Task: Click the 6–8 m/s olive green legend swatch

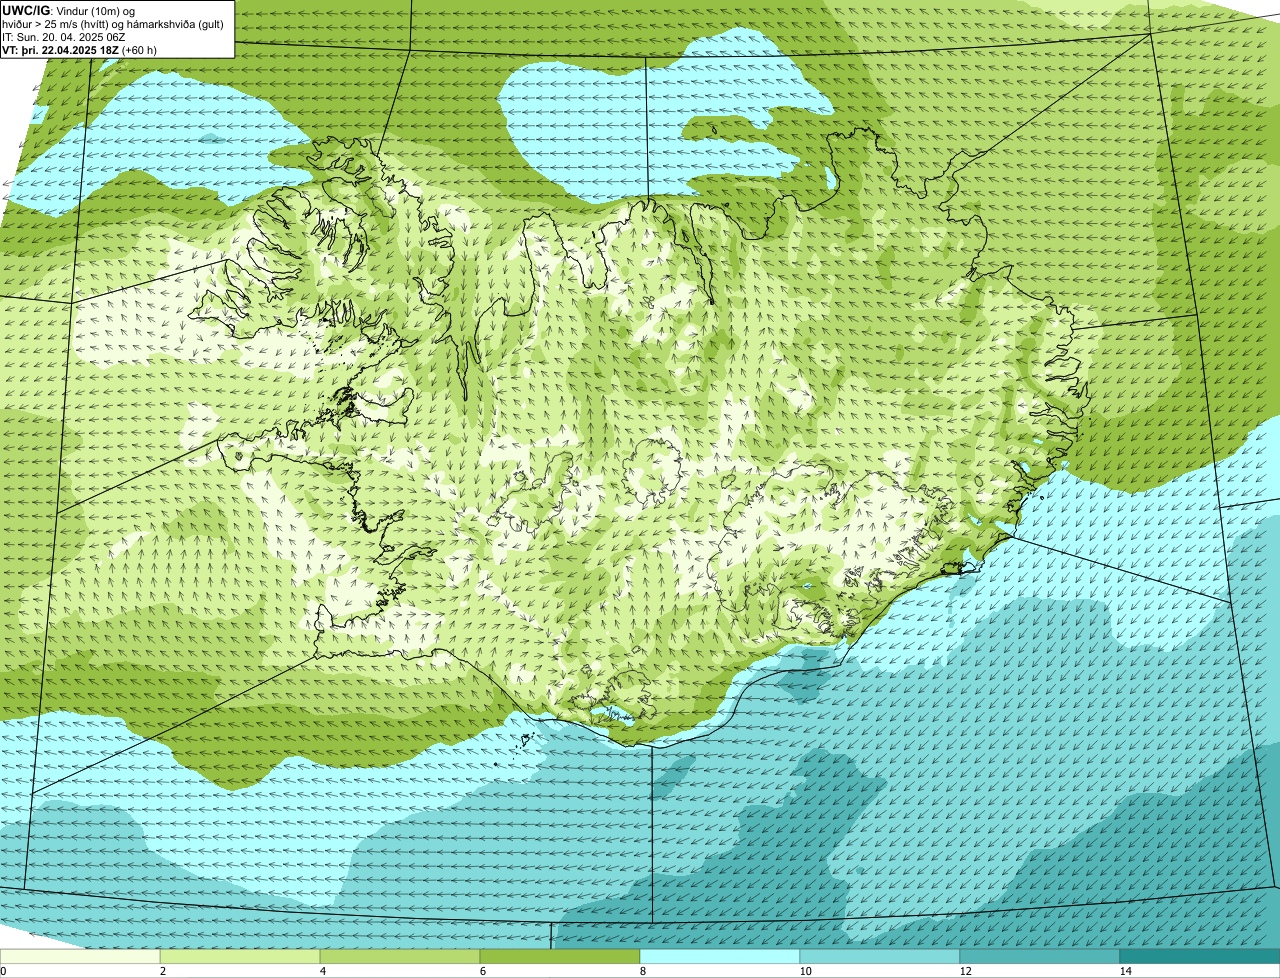Action: coord(560,956)
